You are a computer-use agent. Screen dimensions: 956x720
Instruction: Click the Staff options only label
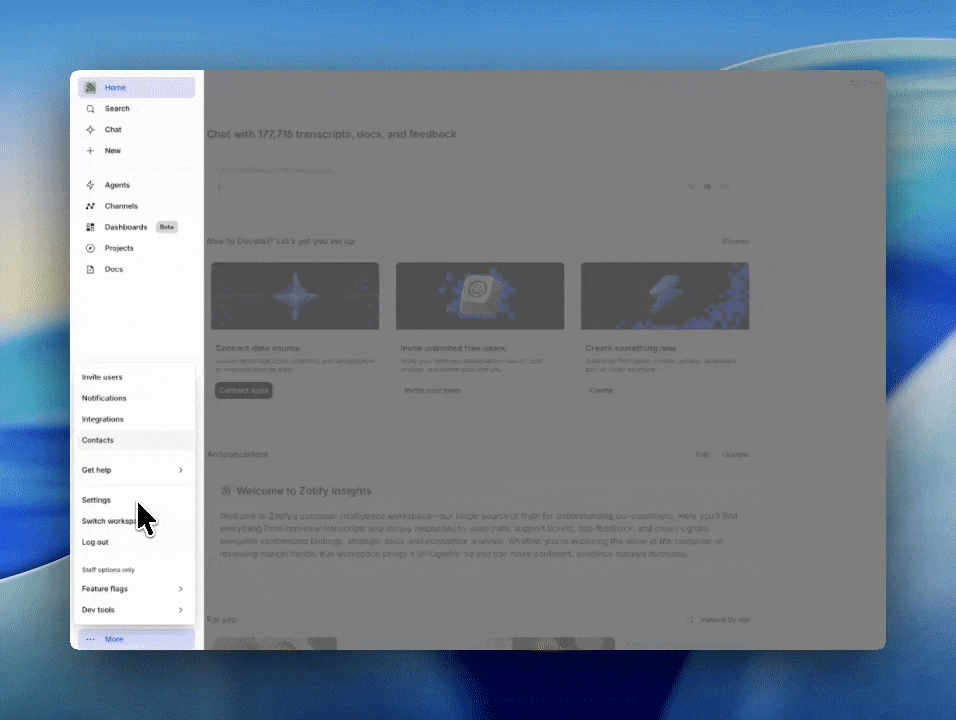click(x=109, y=569)
